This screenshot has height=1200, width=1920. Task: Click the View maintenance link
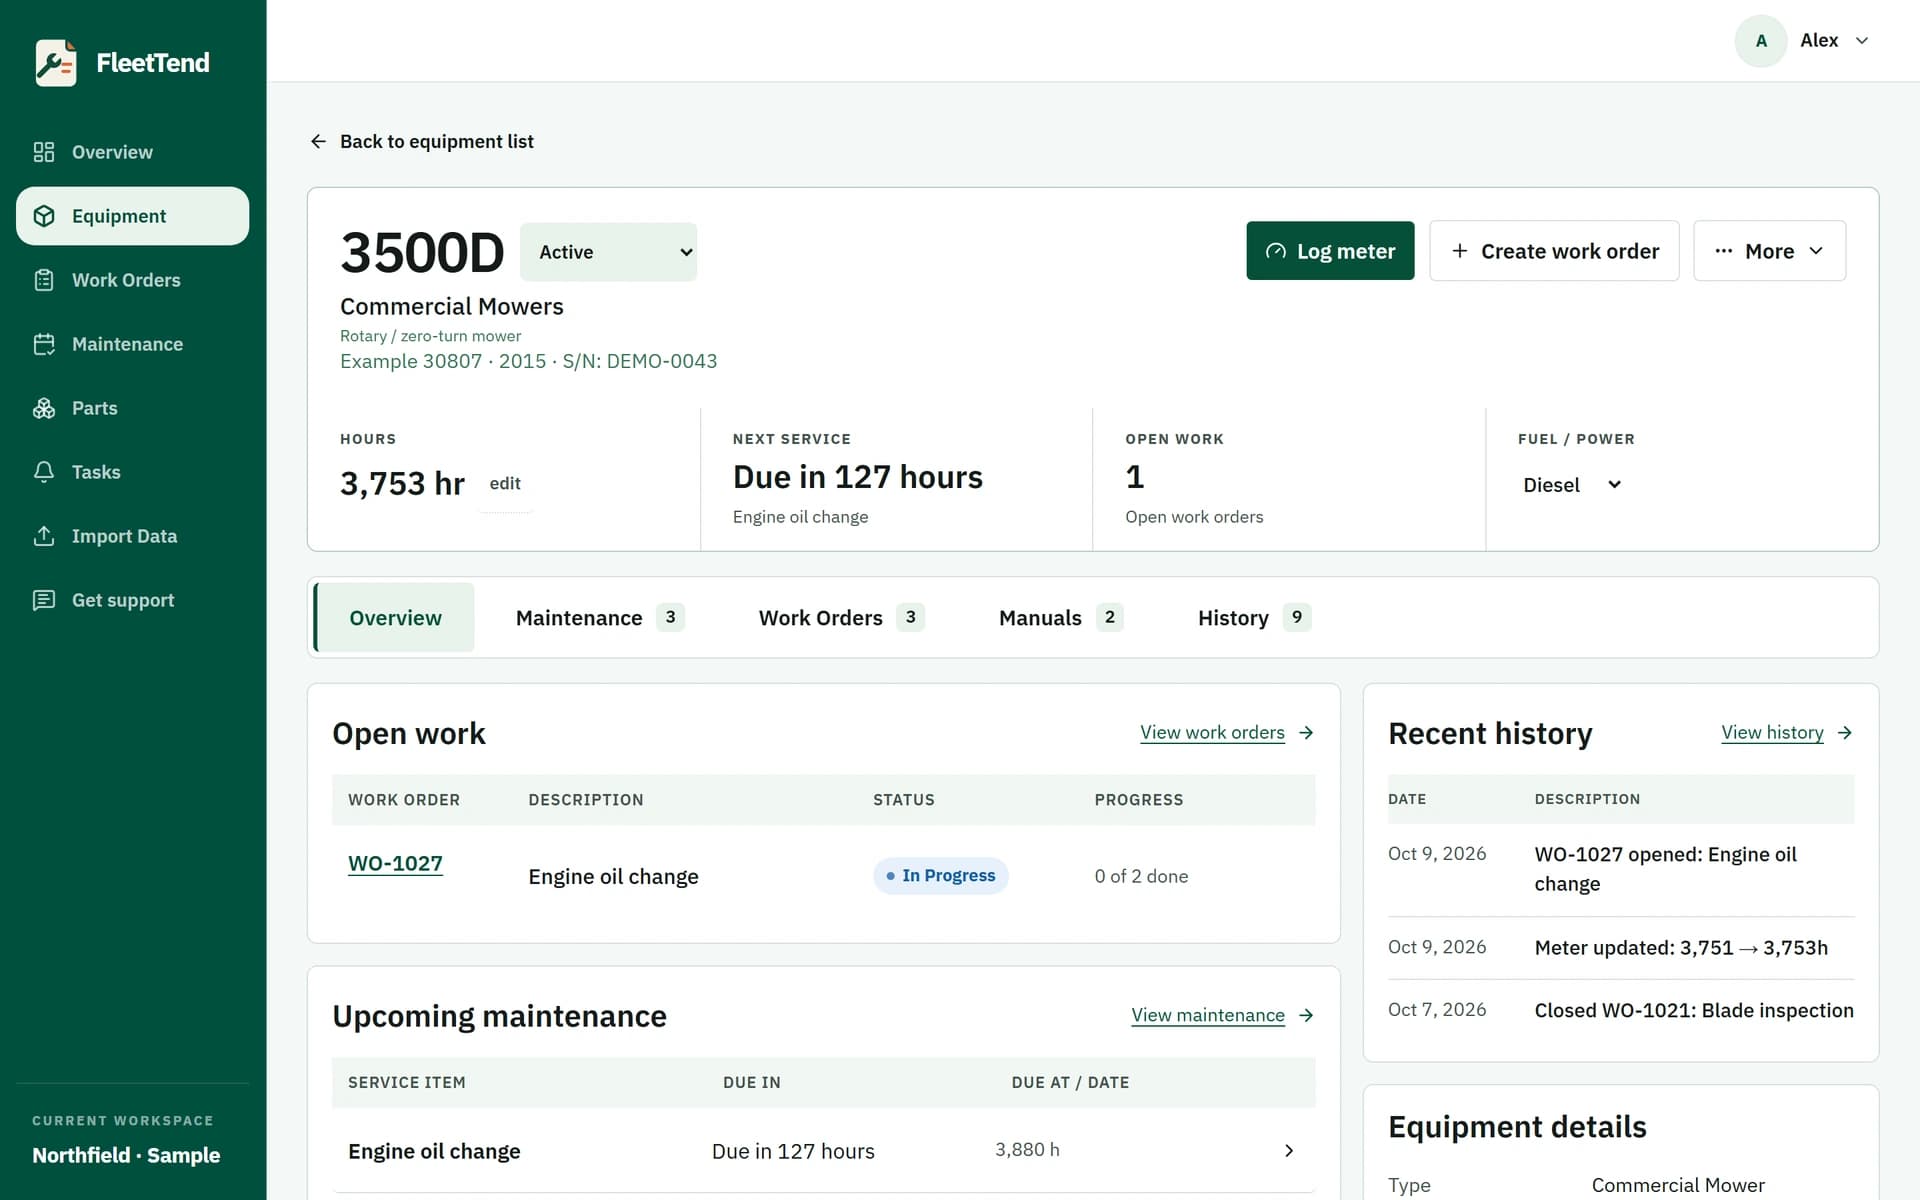tap(1208, 1015)
